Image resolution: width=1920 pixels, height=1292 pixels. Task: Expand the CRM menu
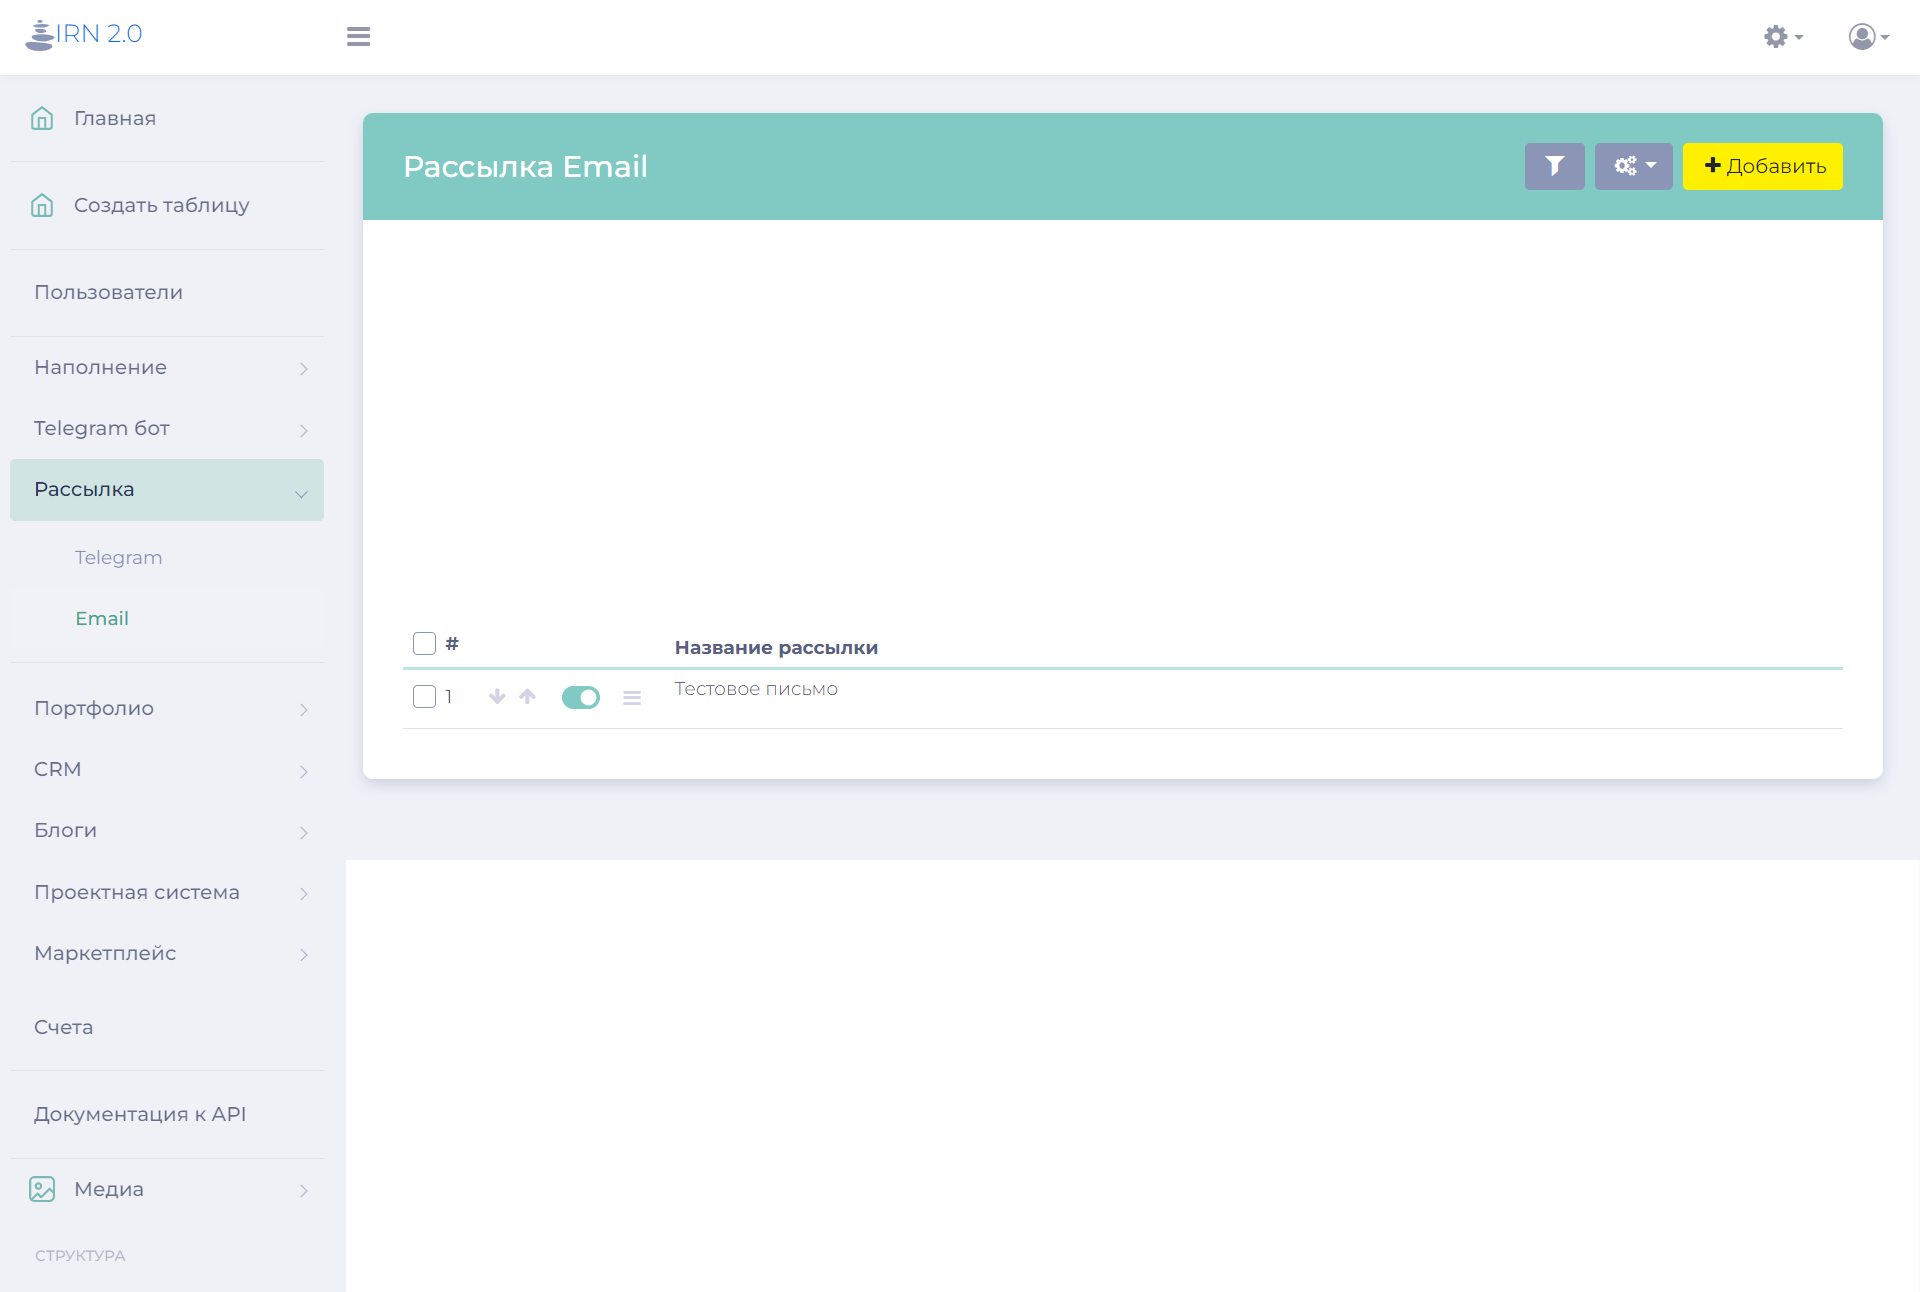point(167,770)
